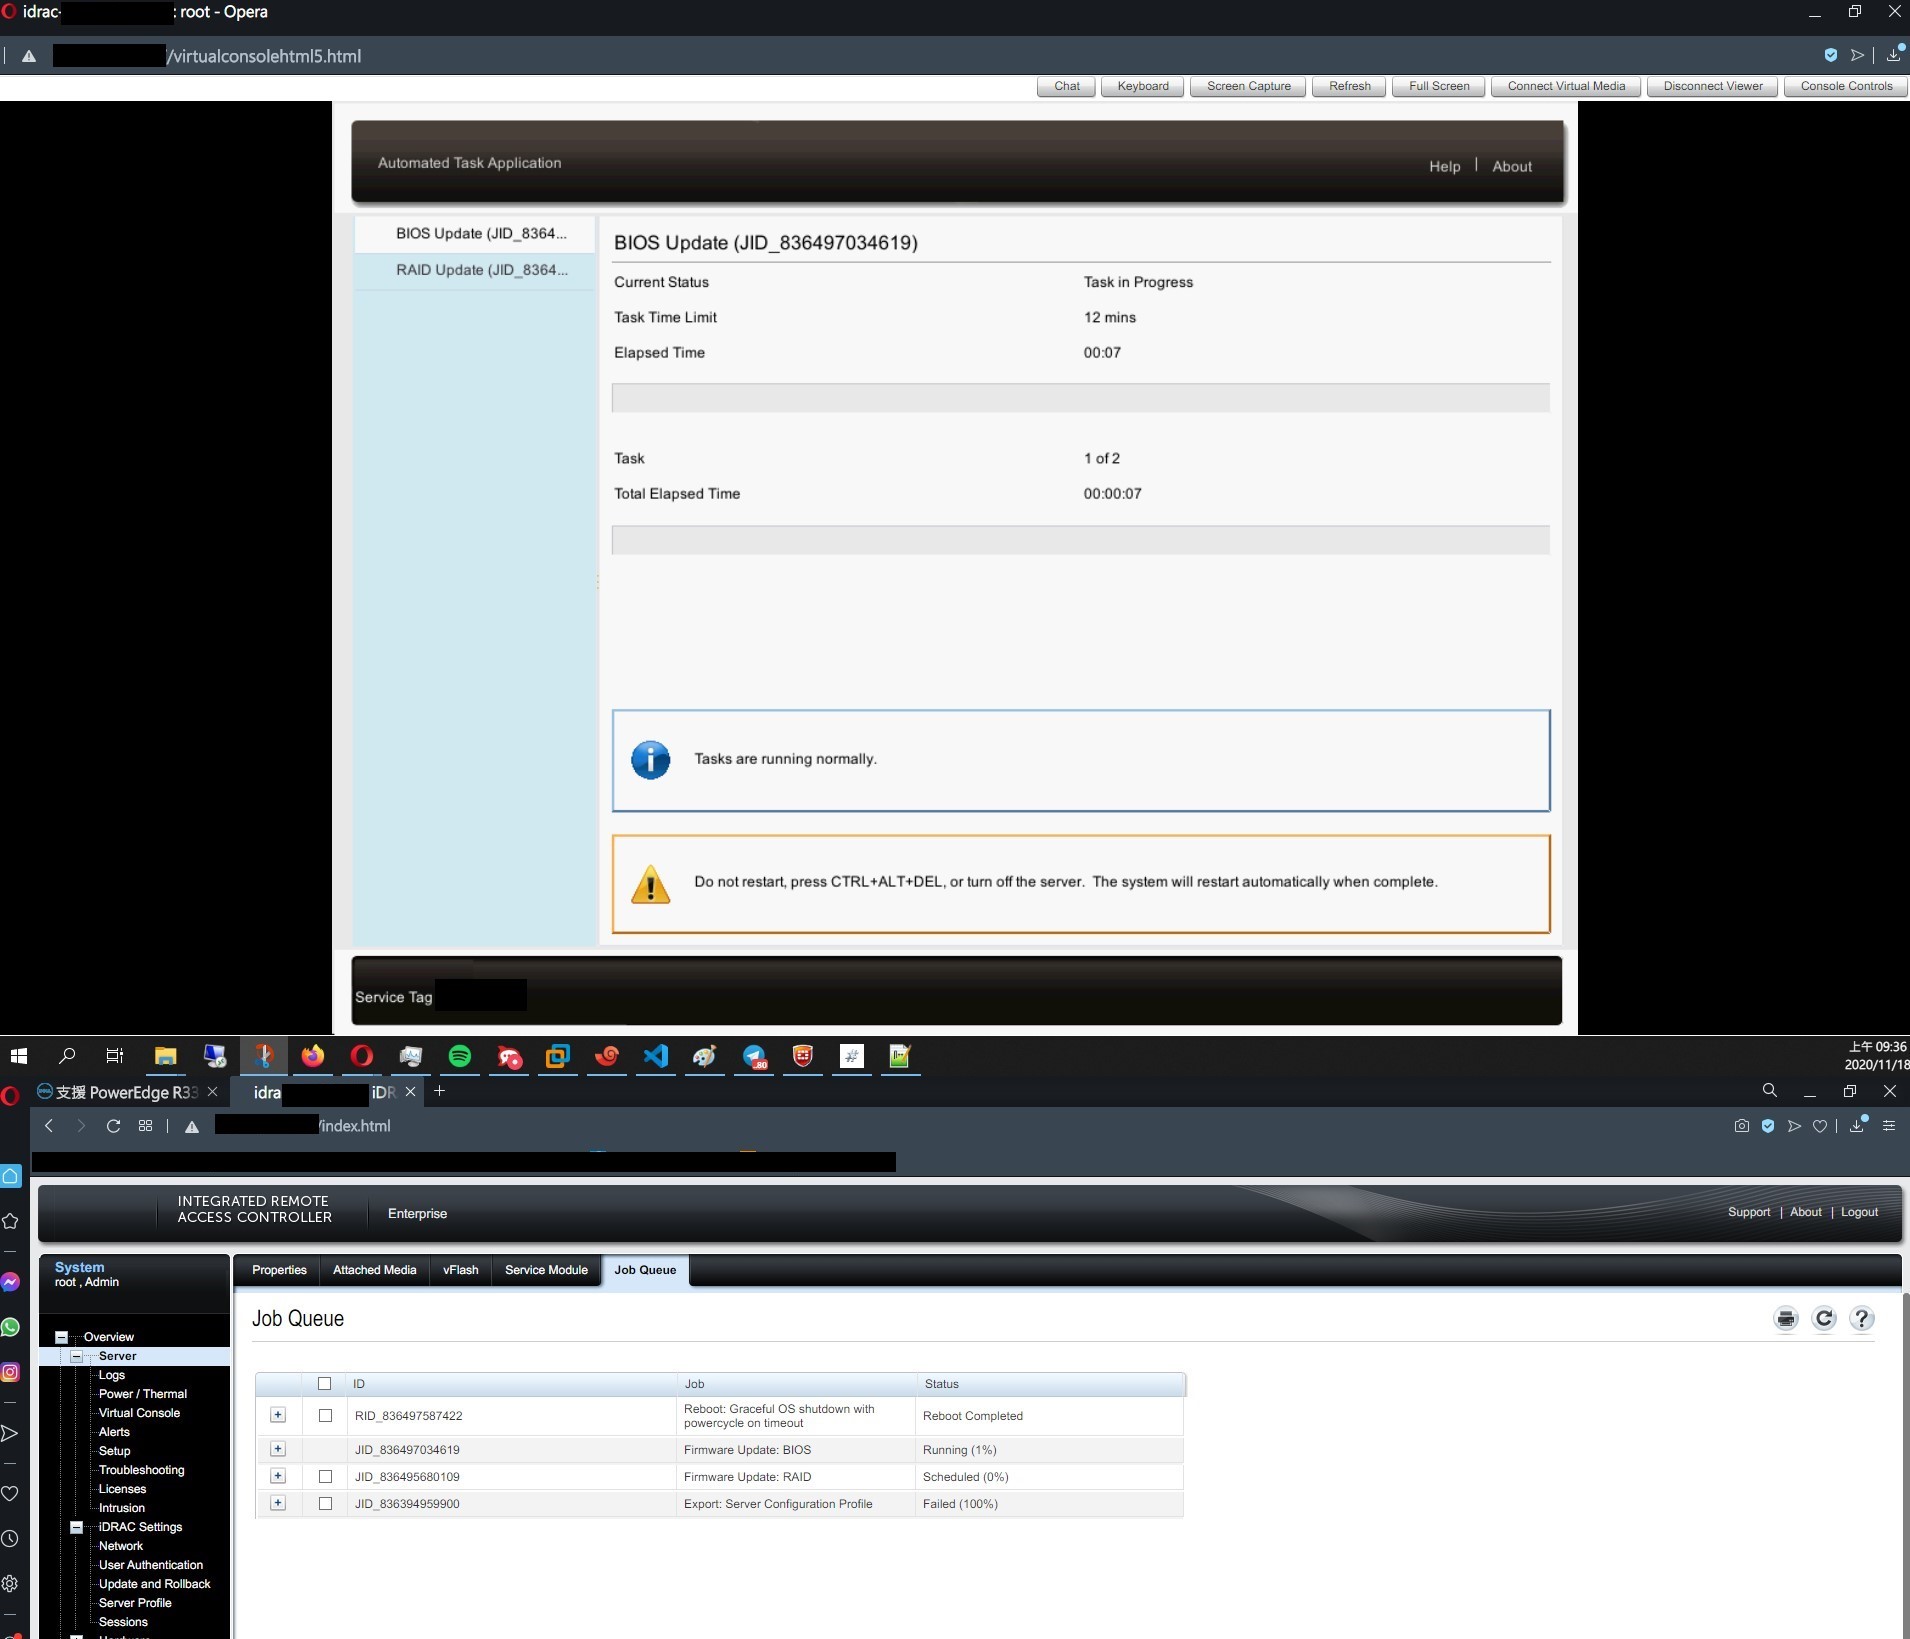Open bookmarks heart icon in Opera sidebar
This screenshot has height=1639, width=1910.
point(10,1493)
